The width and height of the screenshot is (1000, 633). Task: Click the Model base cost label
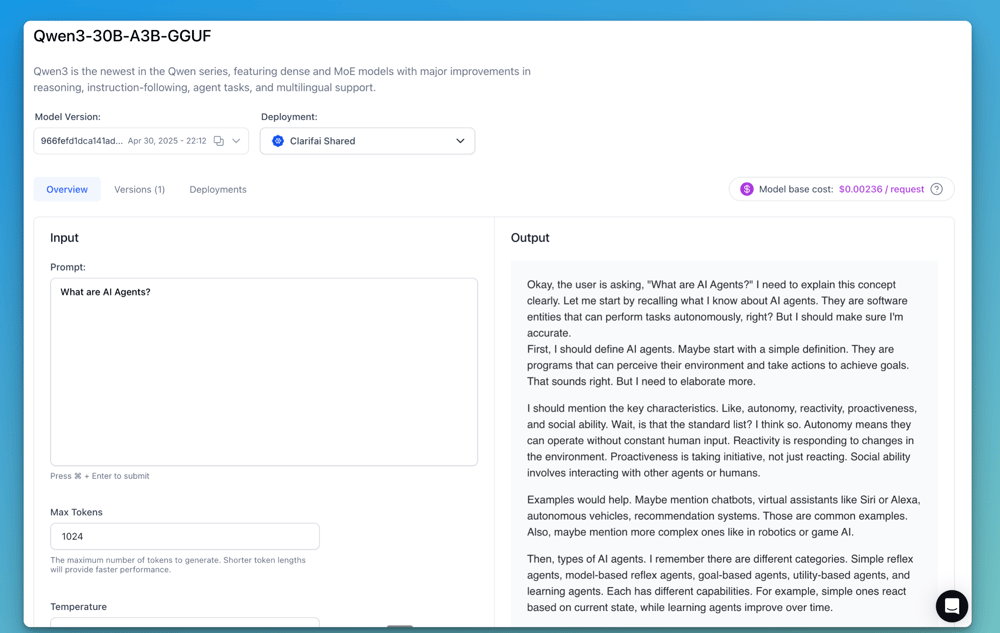(796, 189)
